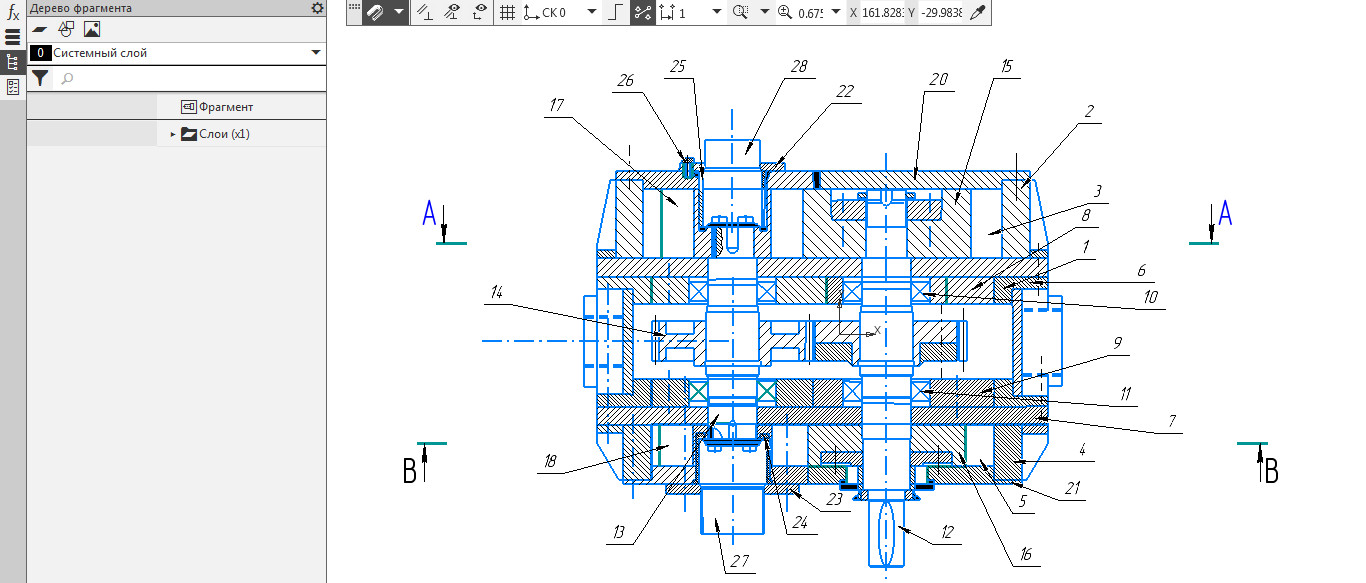Expand the Слои (x1) tree node
1366x583 pixels.
coord(173,133)
